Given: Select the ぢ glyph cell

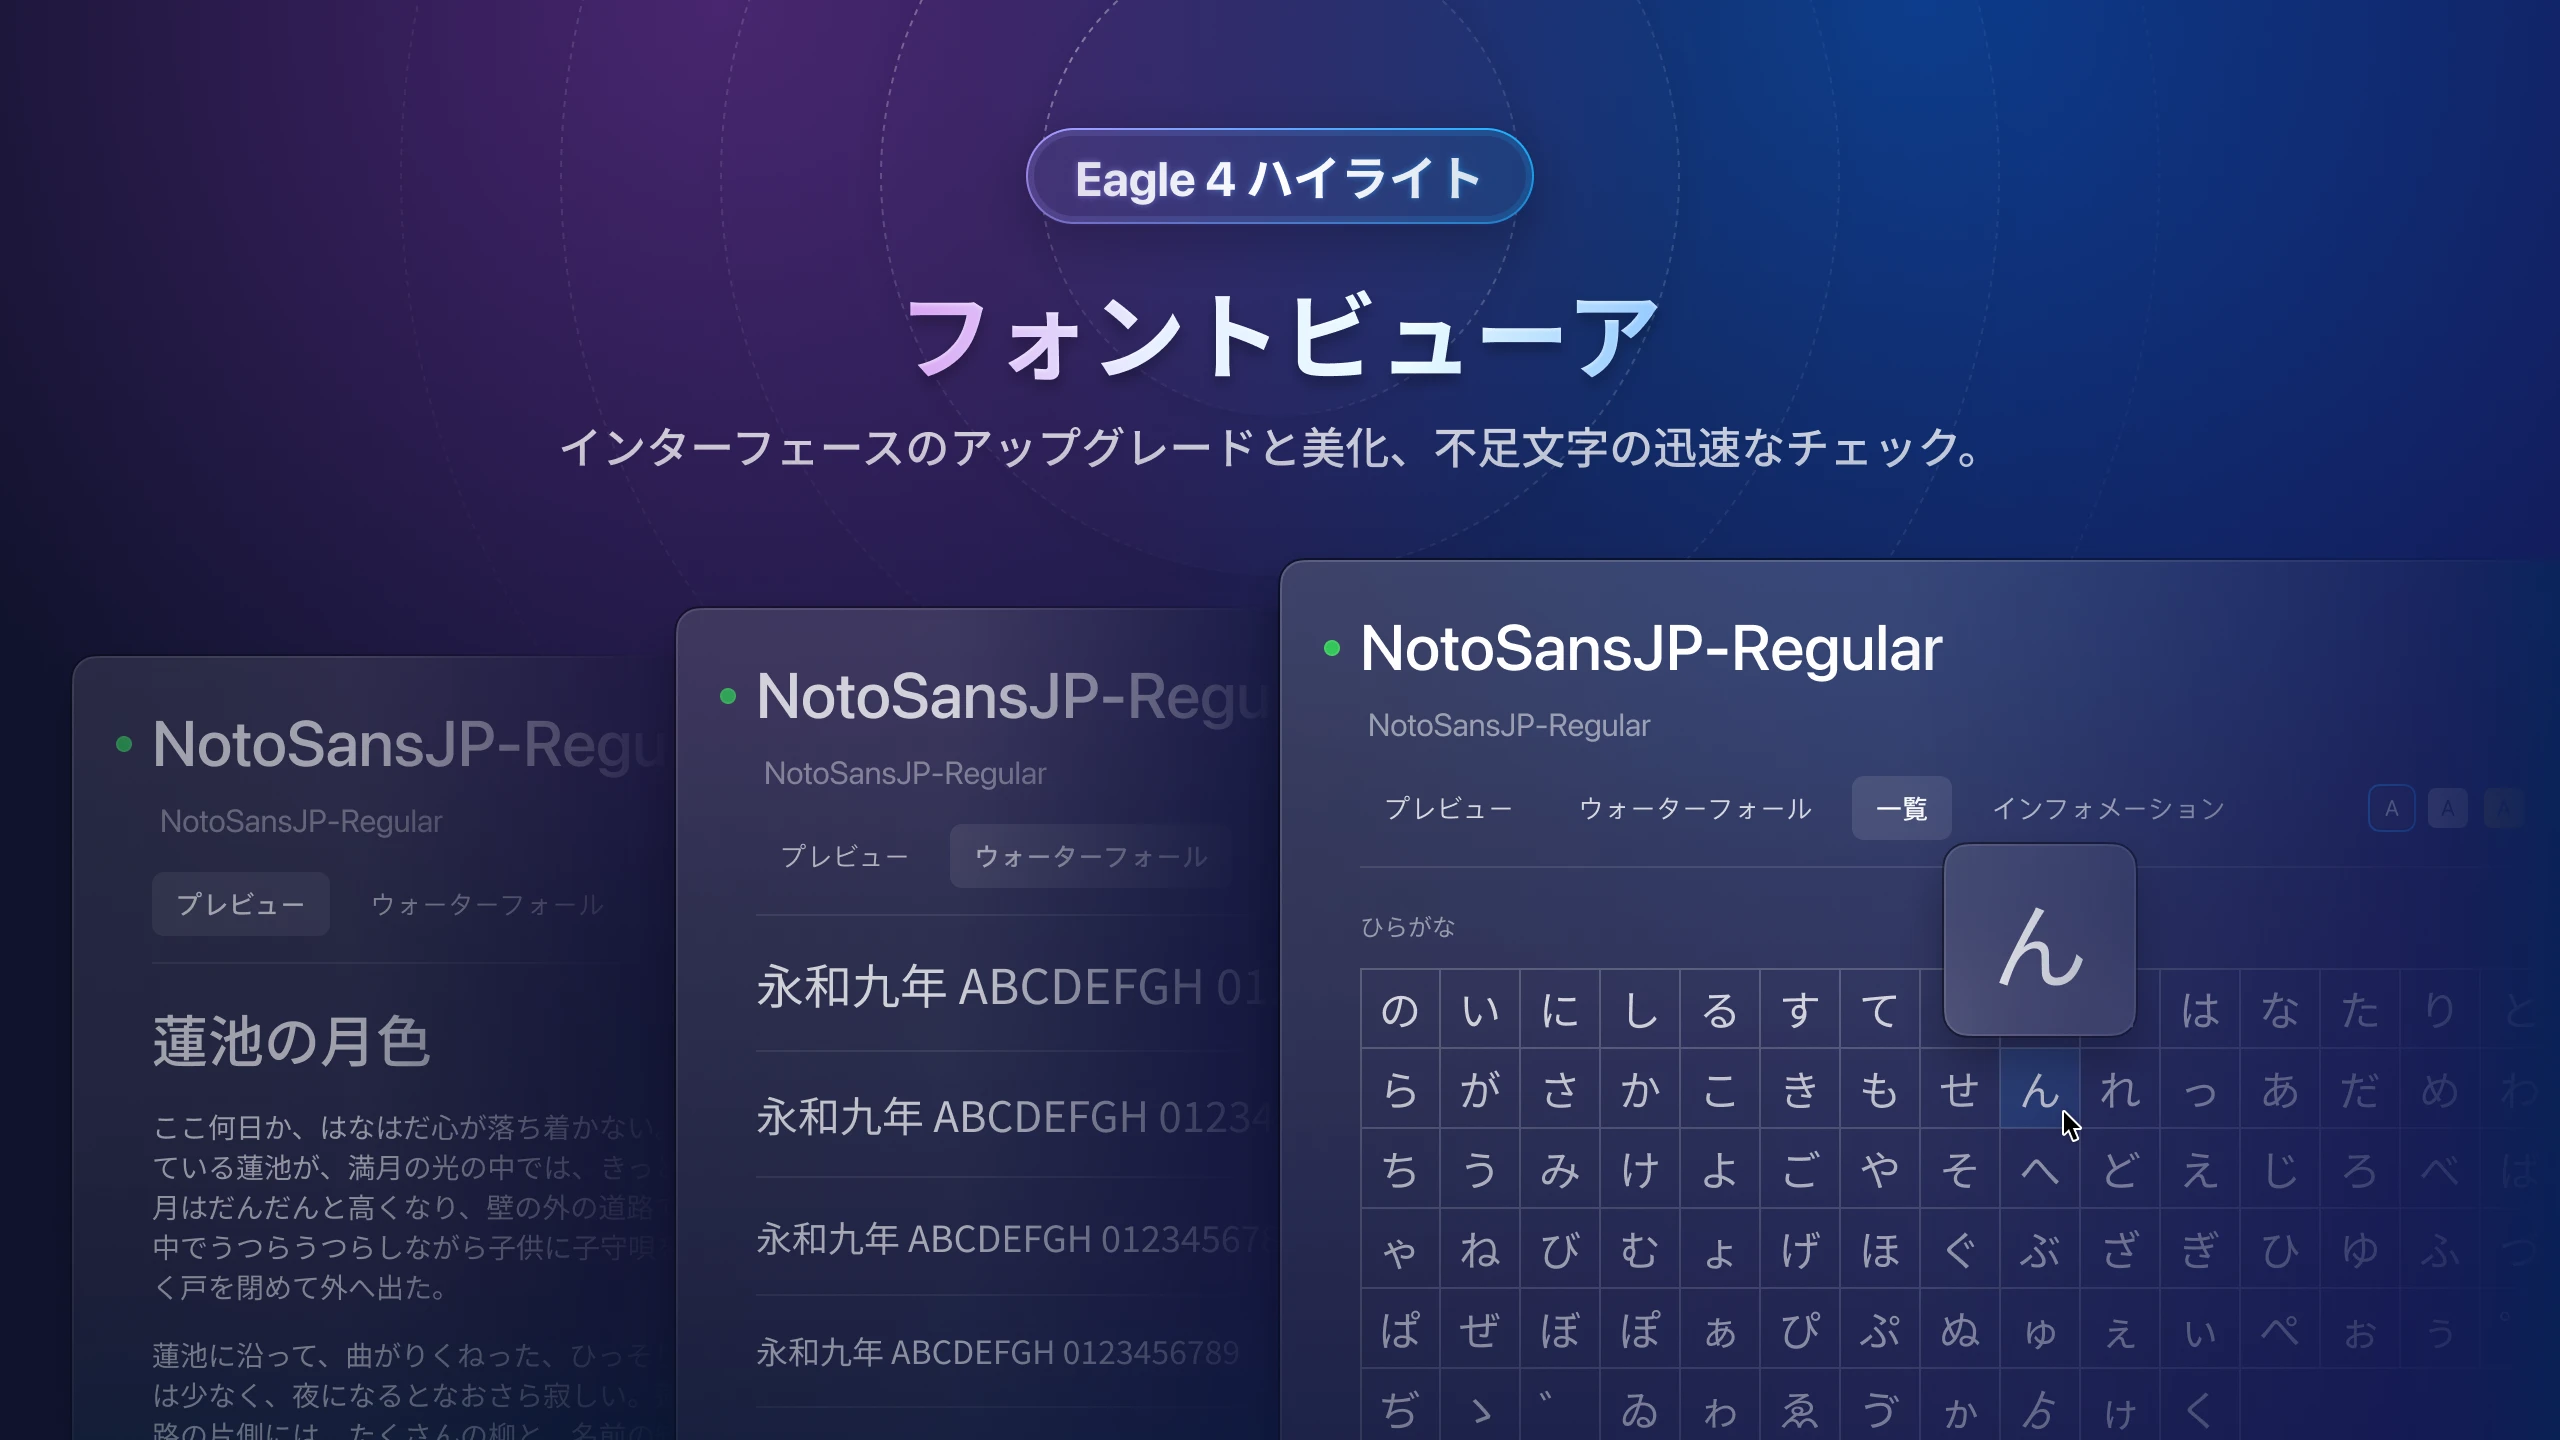Looking at the screenshot, I should point(1400,1405).
